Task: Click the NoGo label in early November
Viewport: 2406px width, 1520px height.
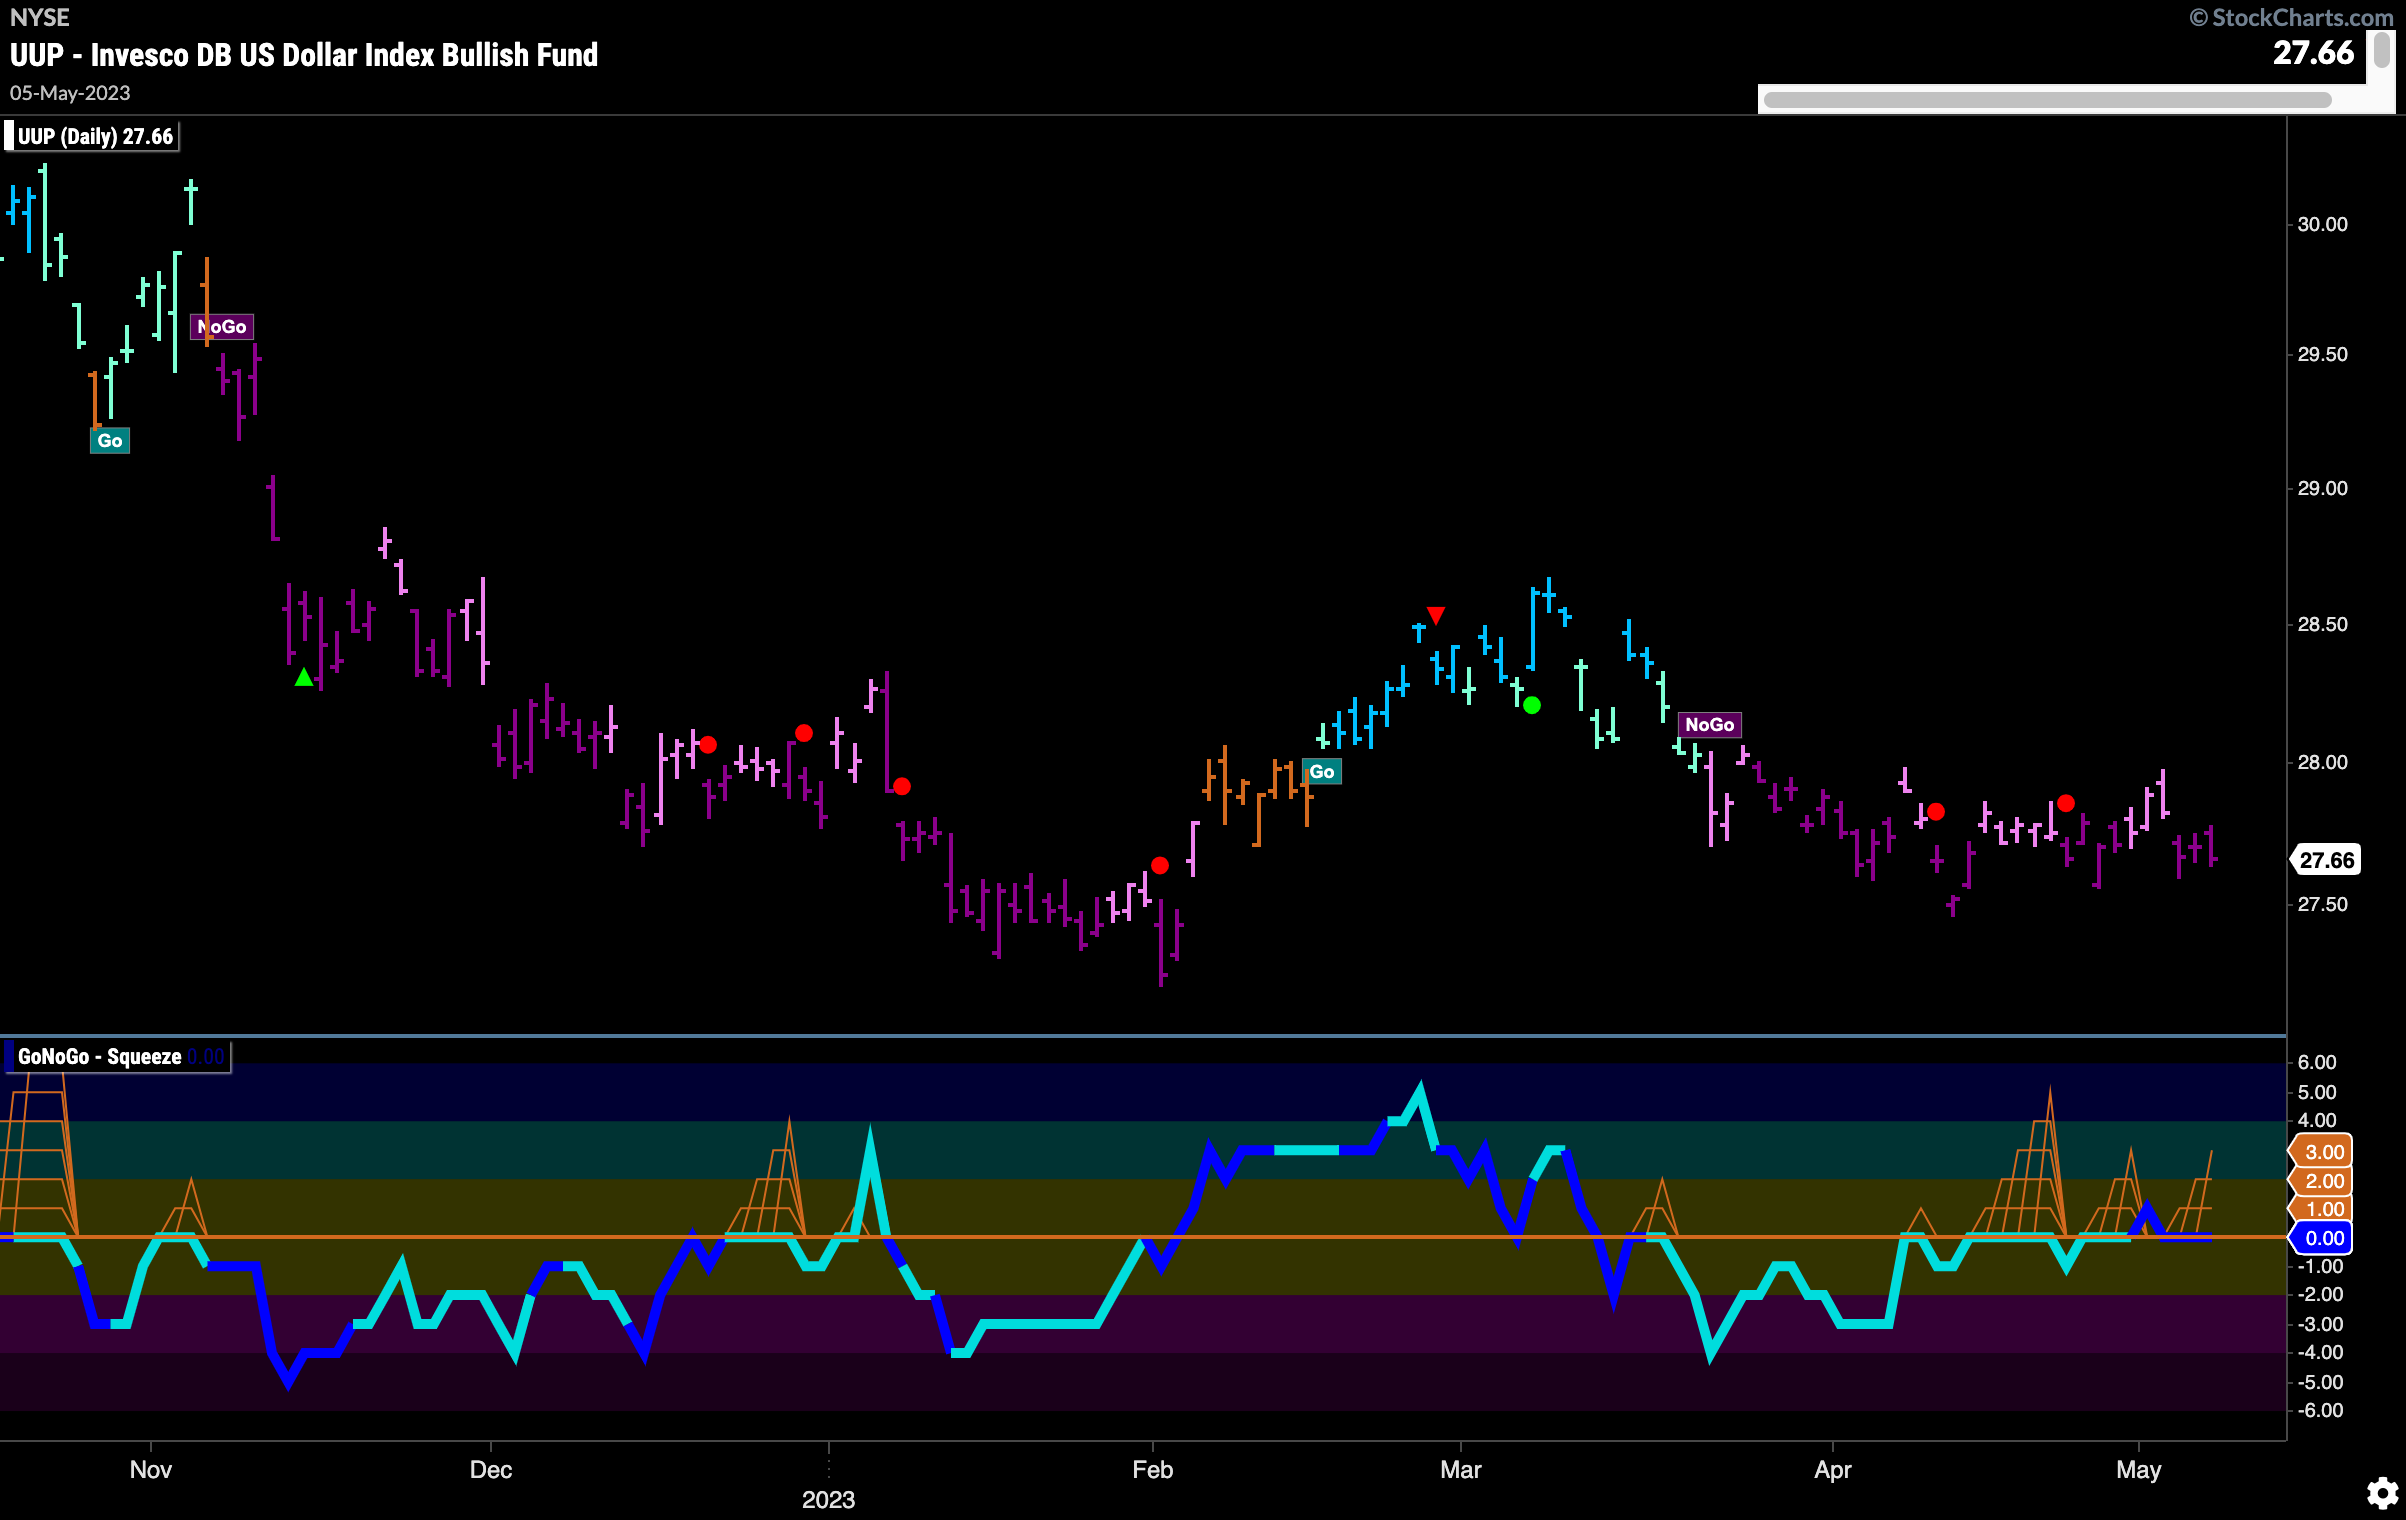Action: click(x=222, y=327)
